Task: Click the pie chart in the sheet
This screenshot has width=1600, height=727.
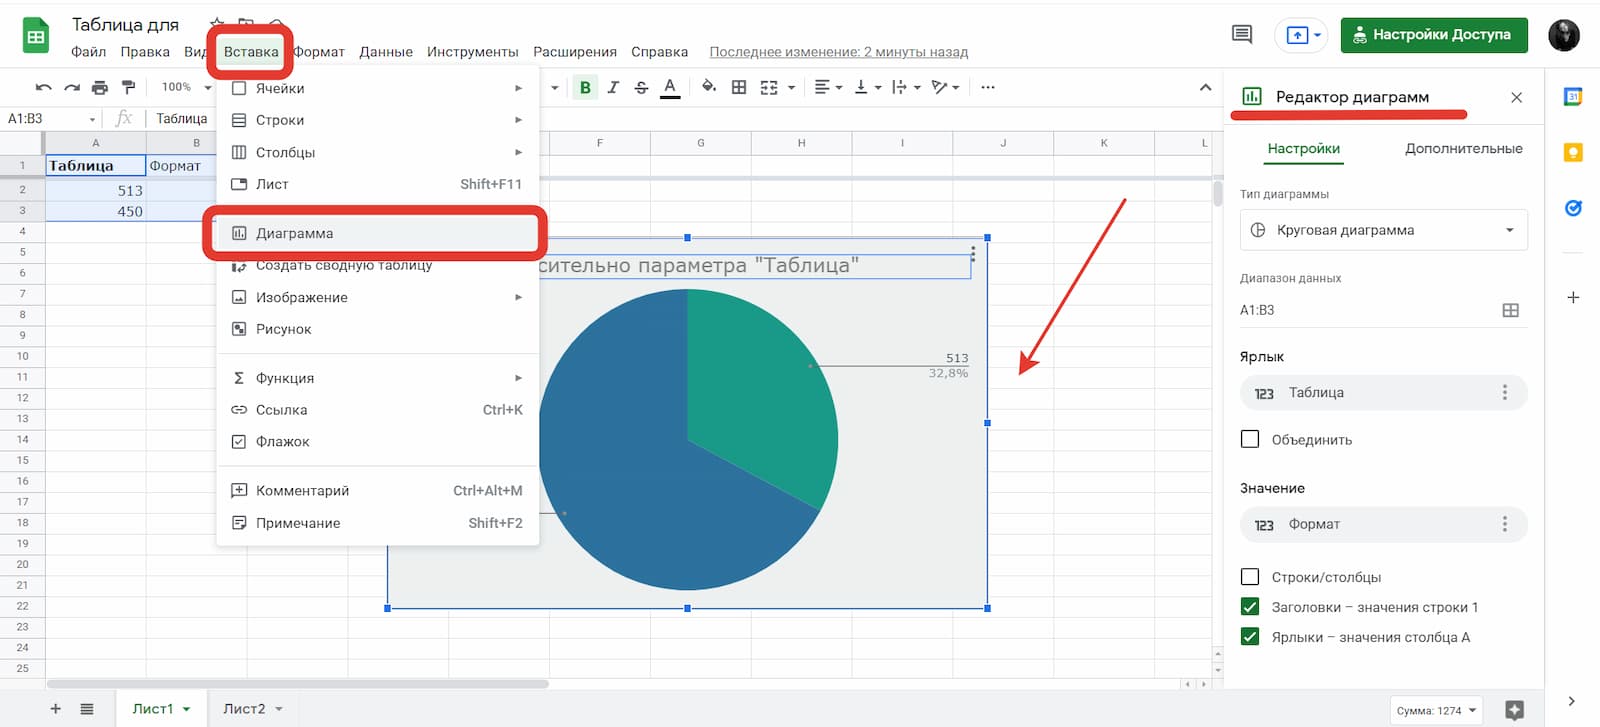Action: click(x=688, y=440)
